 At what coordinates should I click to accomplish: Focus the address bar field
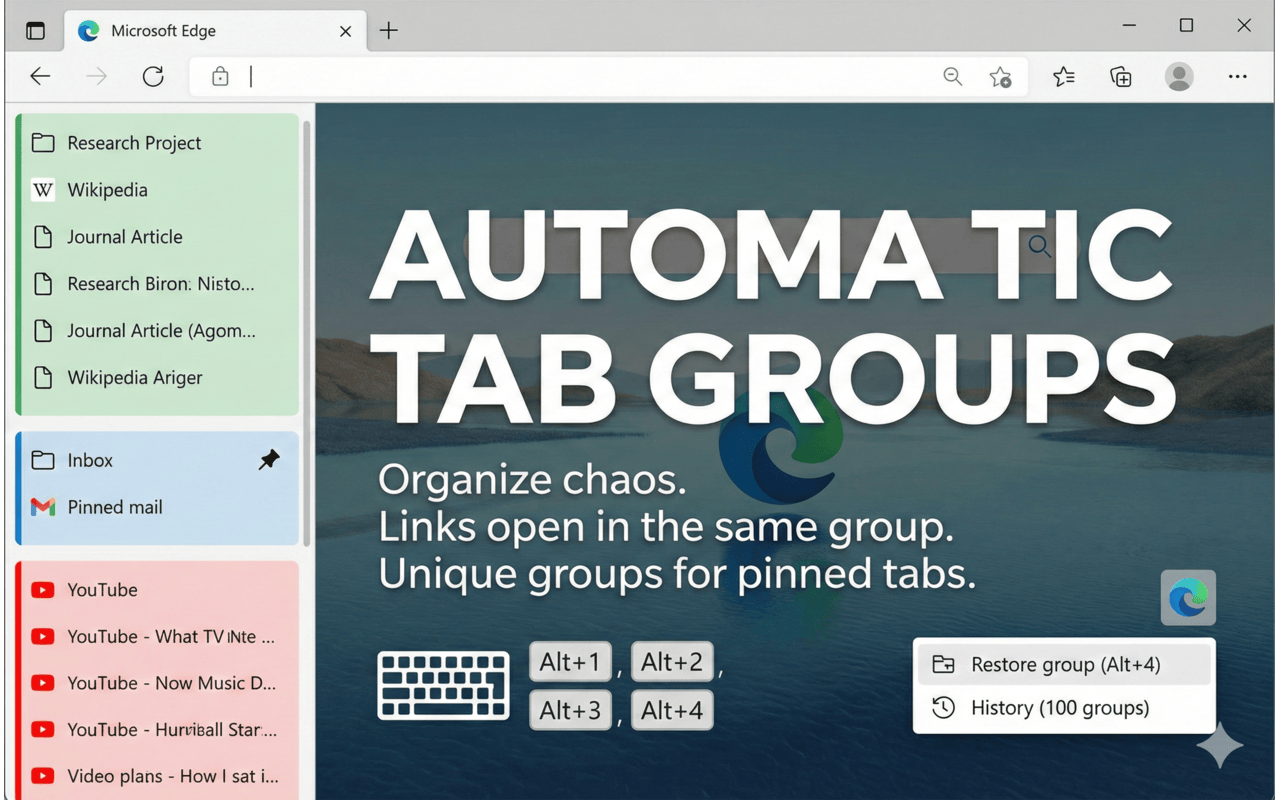[608, 77]
